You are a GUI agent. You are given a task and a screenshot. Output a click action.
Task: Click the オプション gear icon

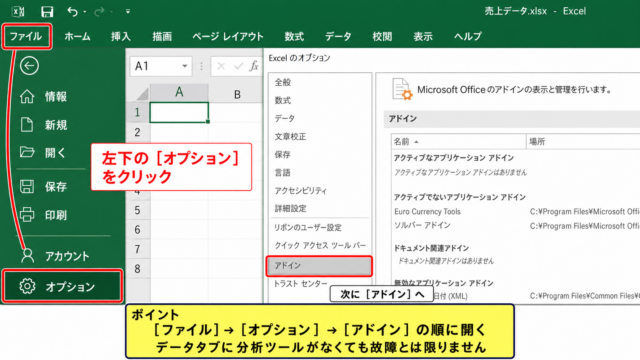click(27, 286)
